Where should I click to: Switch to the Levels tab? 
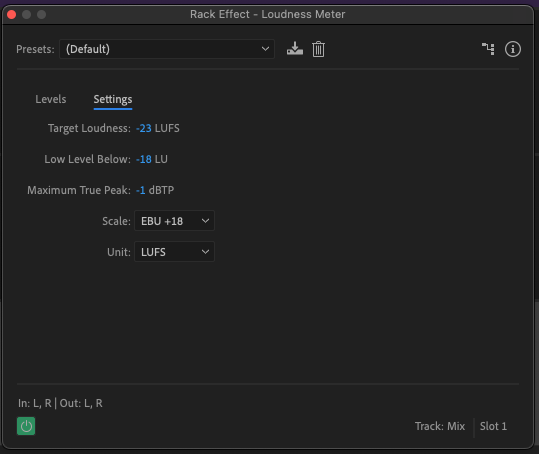(51, 99)
